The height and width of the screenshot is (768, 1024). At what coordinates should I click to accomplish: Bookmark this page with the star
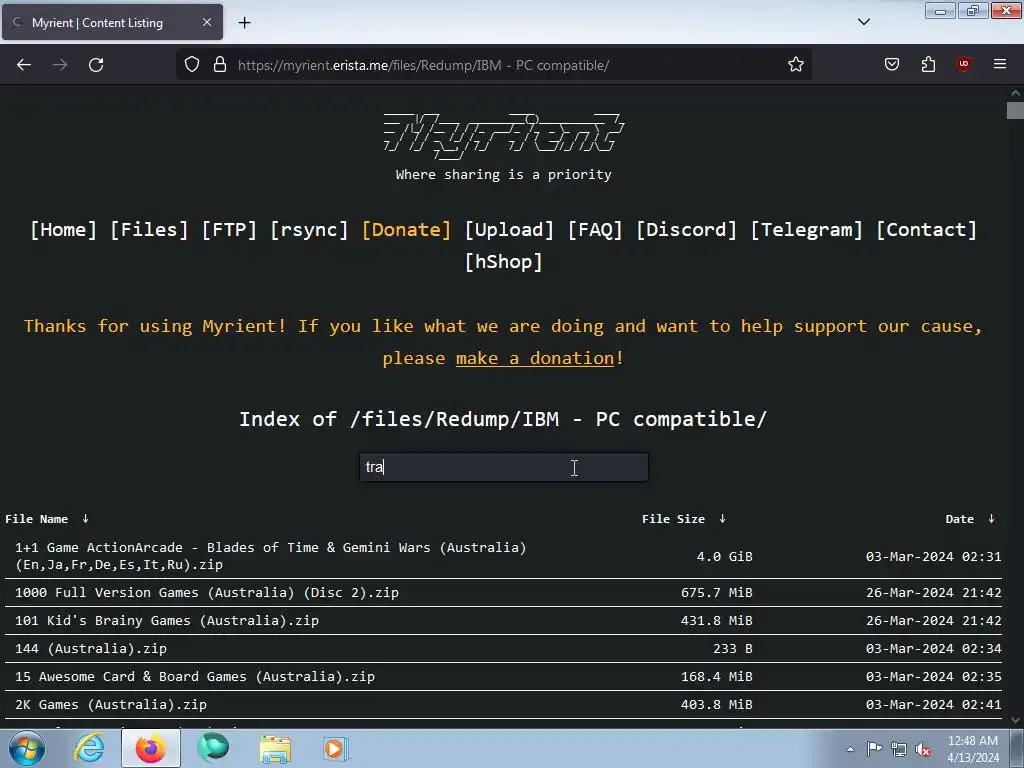(x=795, y=65)
